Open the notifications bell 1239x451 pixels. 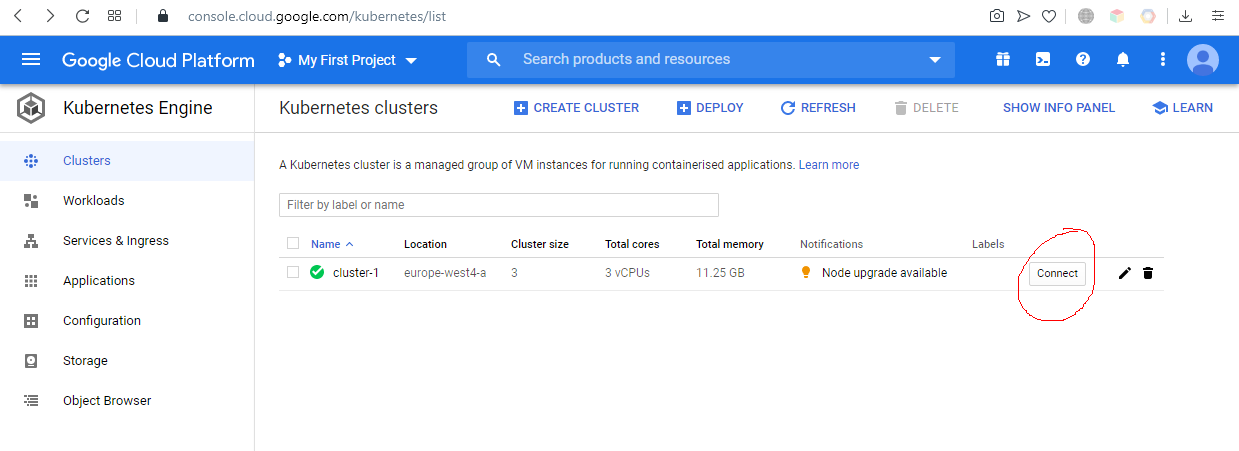point(1122,60)
